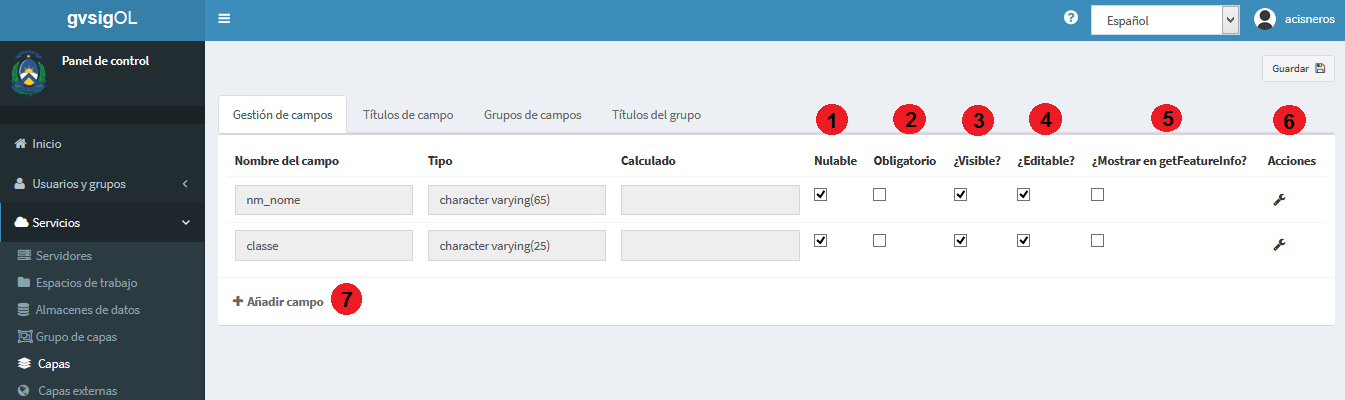Click the nm_nome field name input
The image size is (1345, 400).
coord(324,200)
